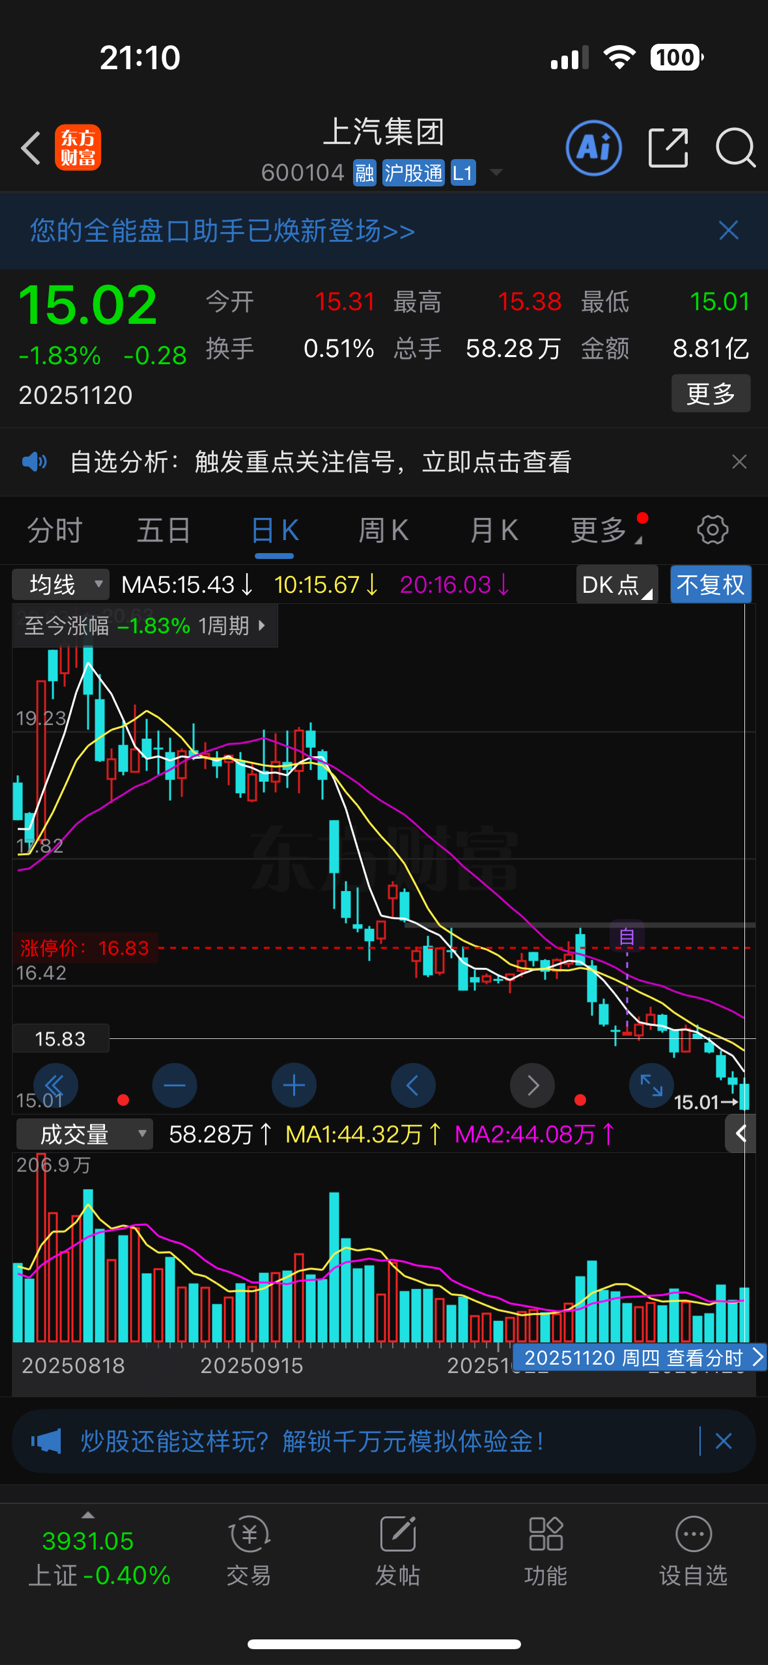Tap the MA5:15.43 value
Image resolution: width=769 pixels, height=1665 pixels.
click(x=187, y=585)
